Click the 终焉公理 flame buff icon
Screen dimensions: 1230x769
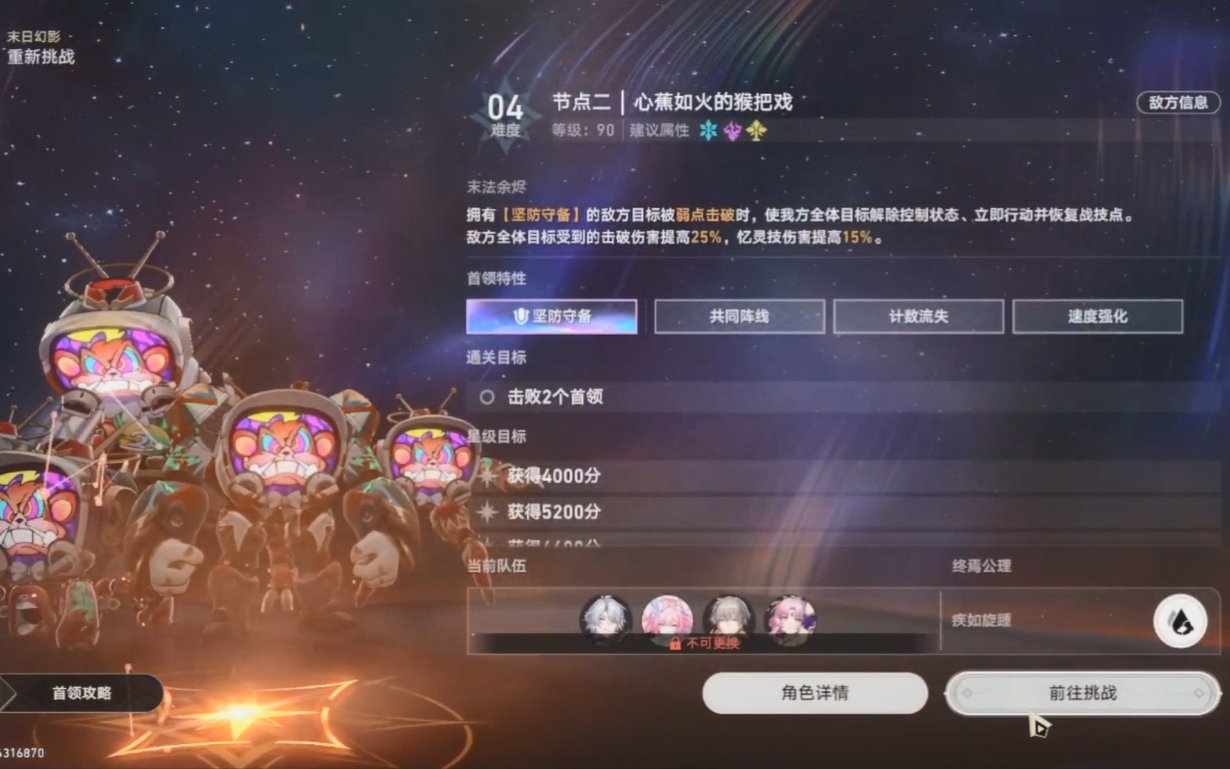[x=1180, y=620]
